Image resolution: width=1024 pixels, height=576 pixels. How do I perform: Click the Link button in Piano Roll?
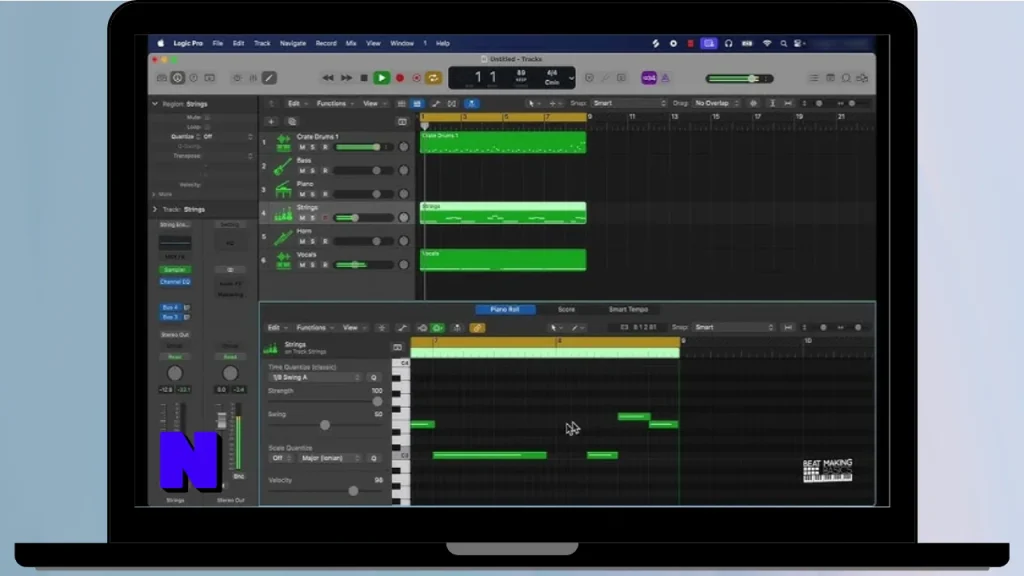click(477, 328)
